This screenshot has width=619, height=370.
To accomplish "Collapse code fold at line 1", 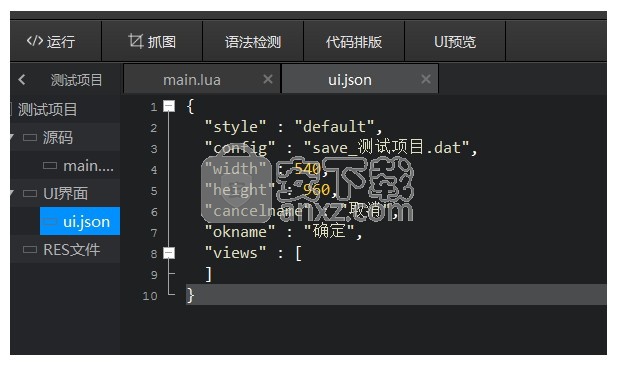I will [x=169, y=106].
